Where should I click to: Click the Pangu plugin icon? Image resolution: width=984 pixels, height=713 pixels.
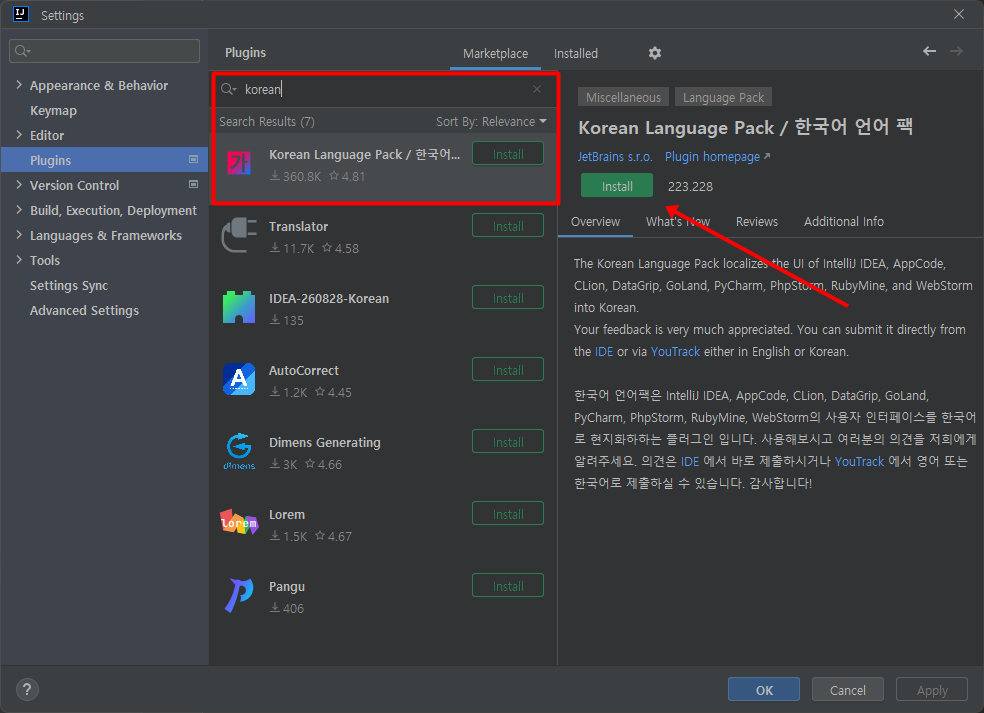click(239, 595)
